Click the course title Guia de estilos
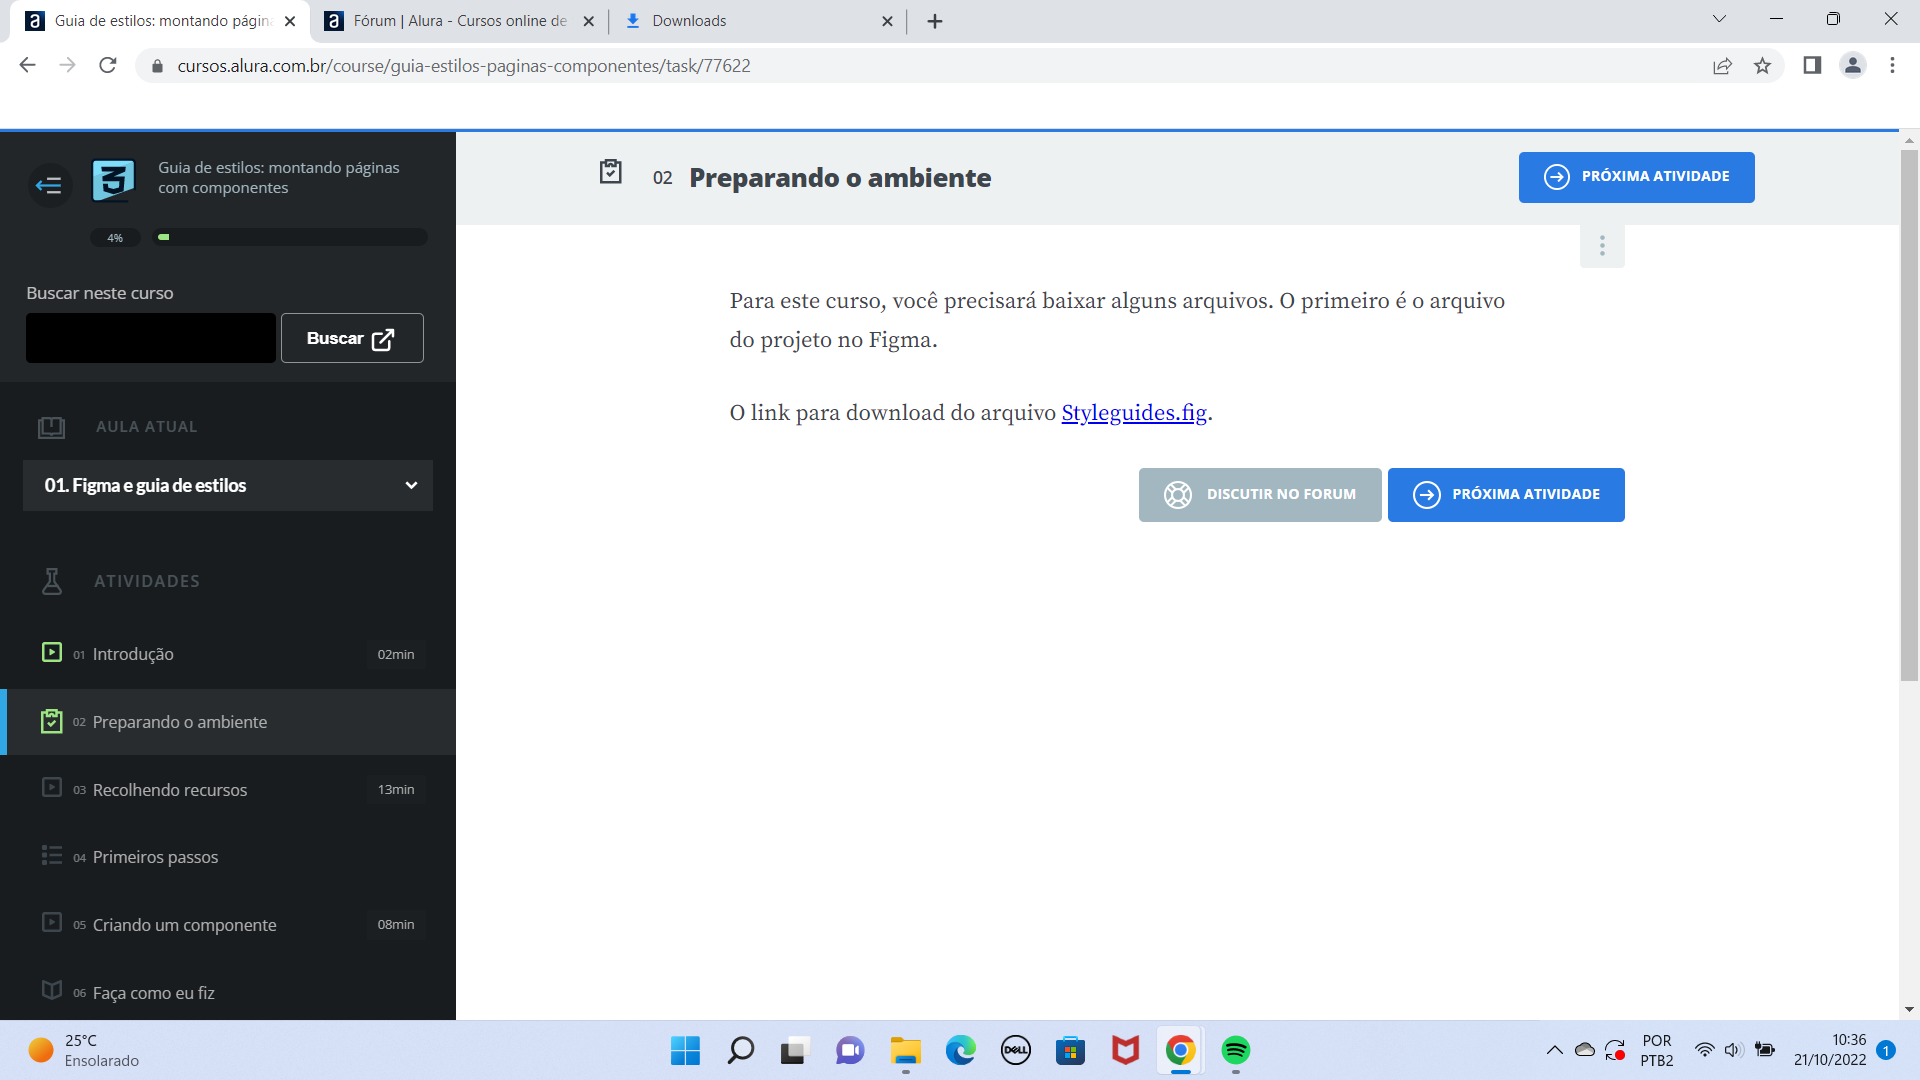Image resolution: width=1920 pixels, height=1080 pixels. pos(279,178)
